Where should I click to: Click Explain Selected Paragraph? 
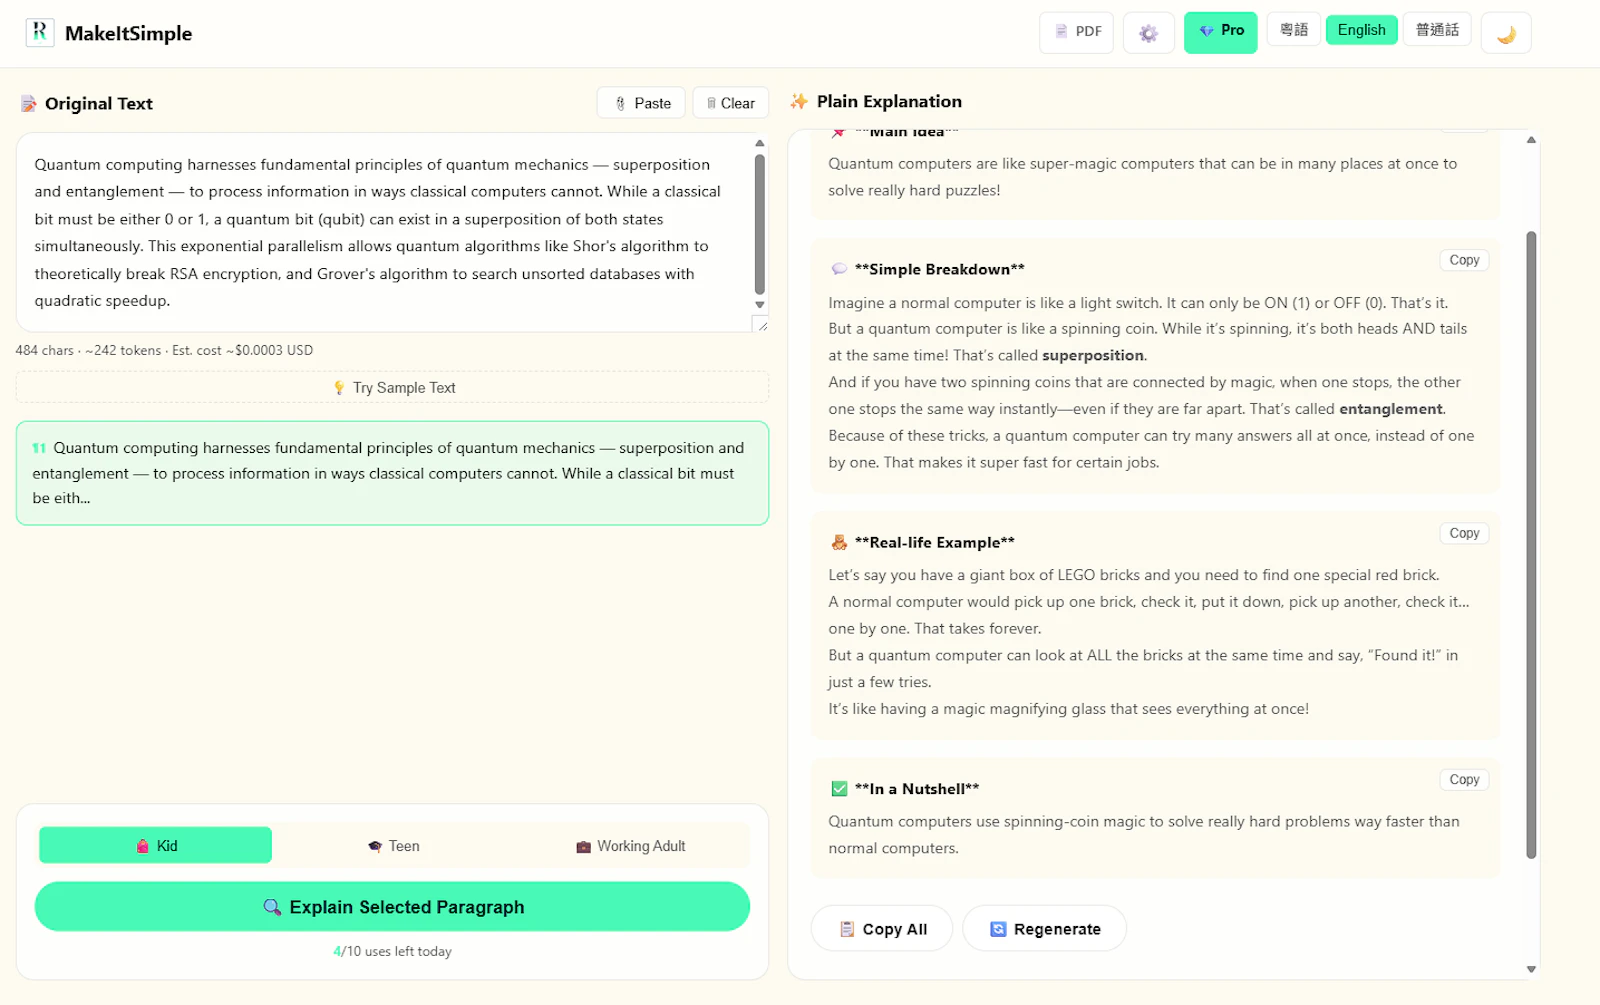coord(392,906)
